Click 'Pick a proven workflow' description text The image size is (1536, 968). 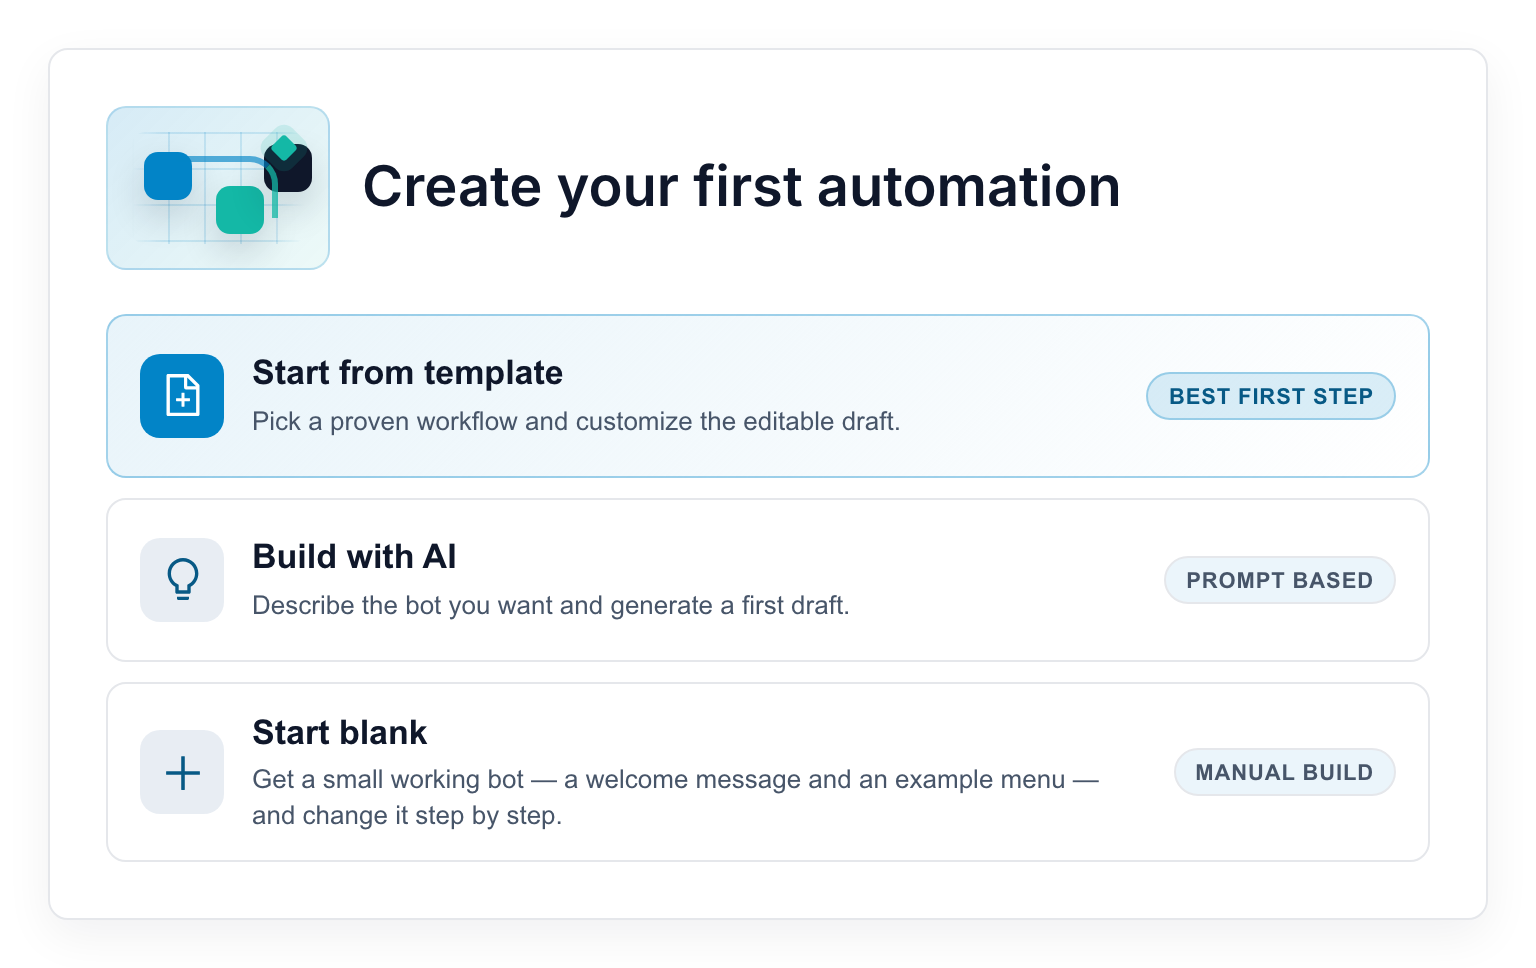[576, 421]
